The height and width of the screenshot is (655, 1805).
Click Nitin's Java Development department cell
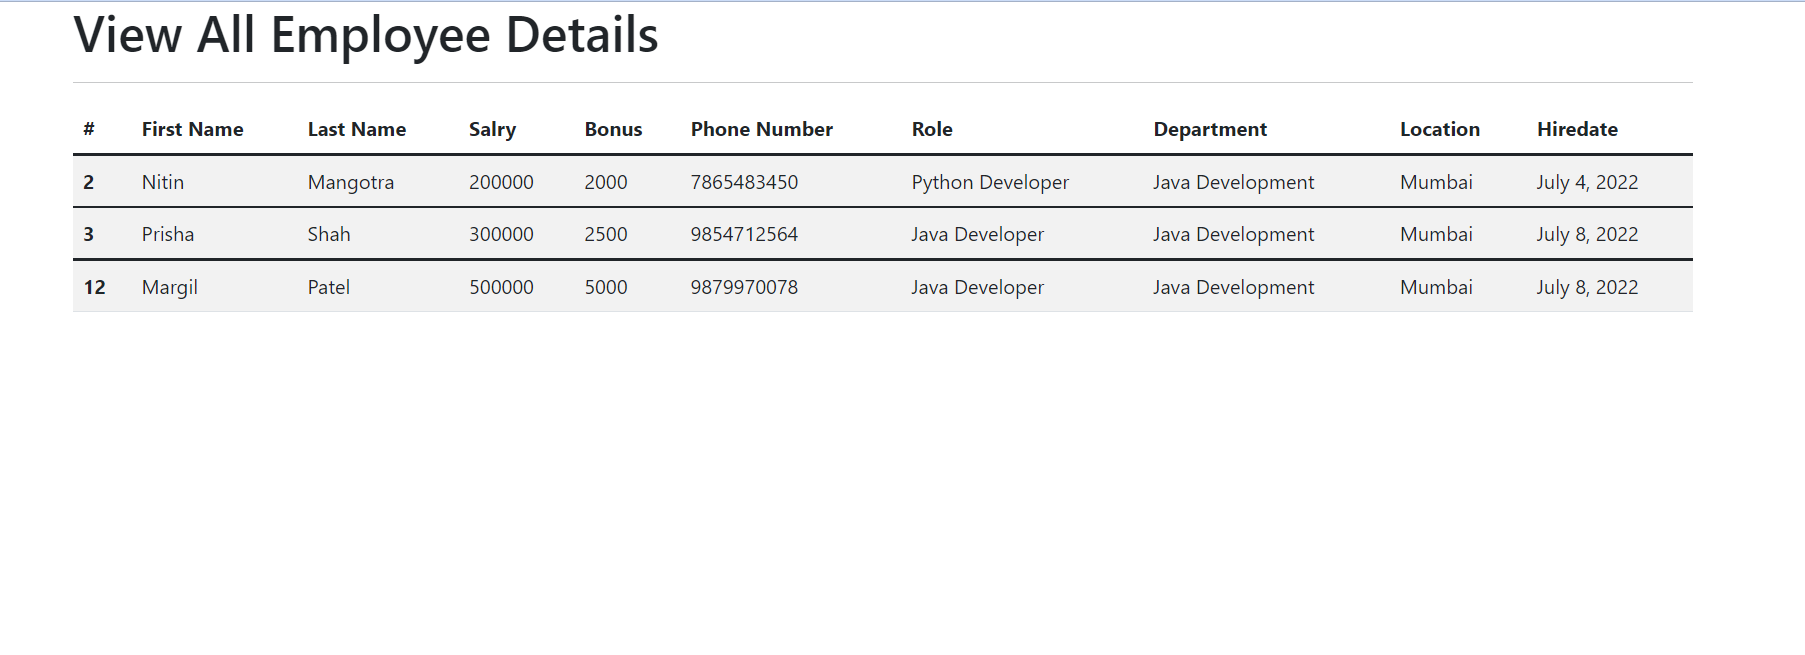(x=1234, y=183)
